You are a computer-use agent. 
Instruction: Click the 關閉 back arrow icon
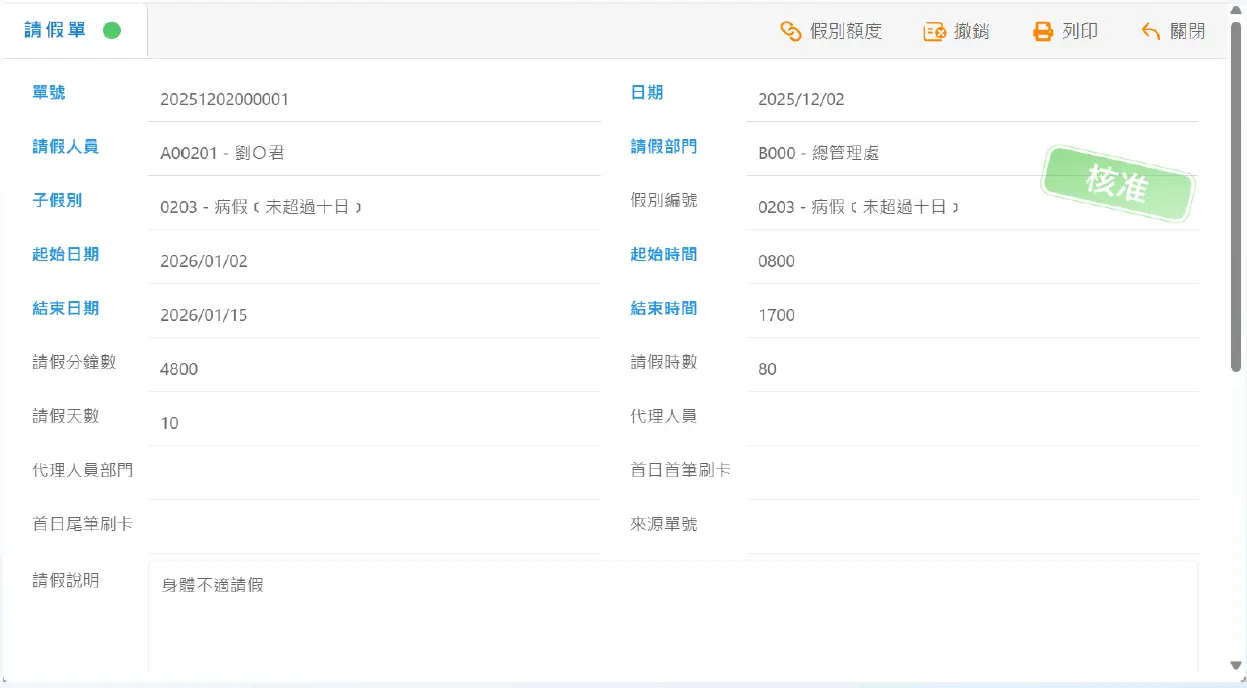click(1151, 32)
